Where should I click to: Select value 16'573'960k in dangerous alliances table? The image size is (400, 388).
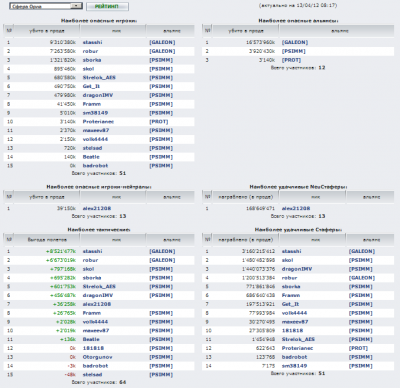(260, 42)
